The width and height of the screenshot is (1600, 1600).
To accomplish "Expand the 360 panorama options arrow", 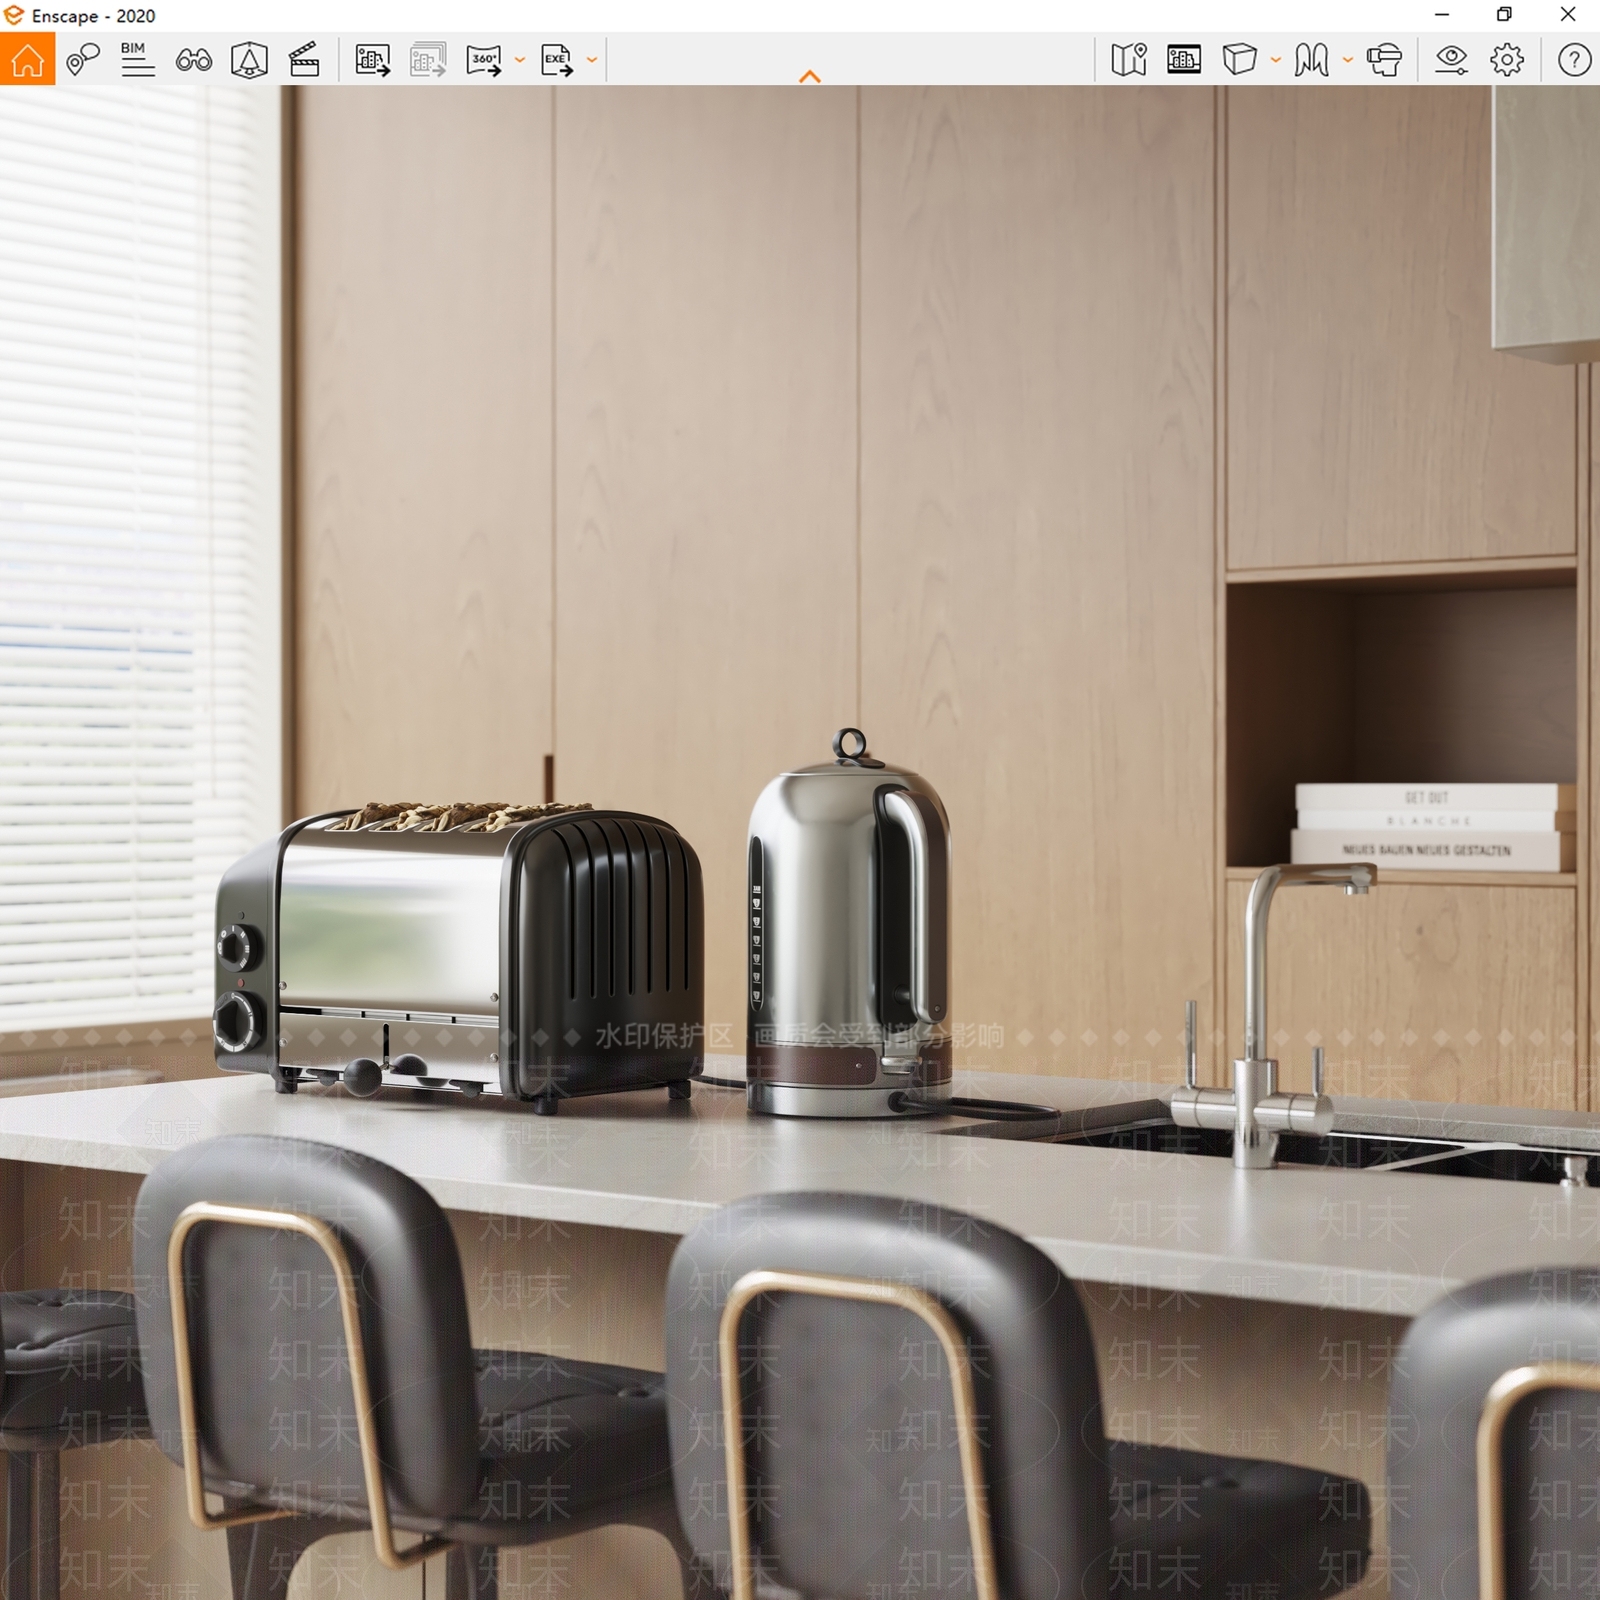I will coord(519,61).
